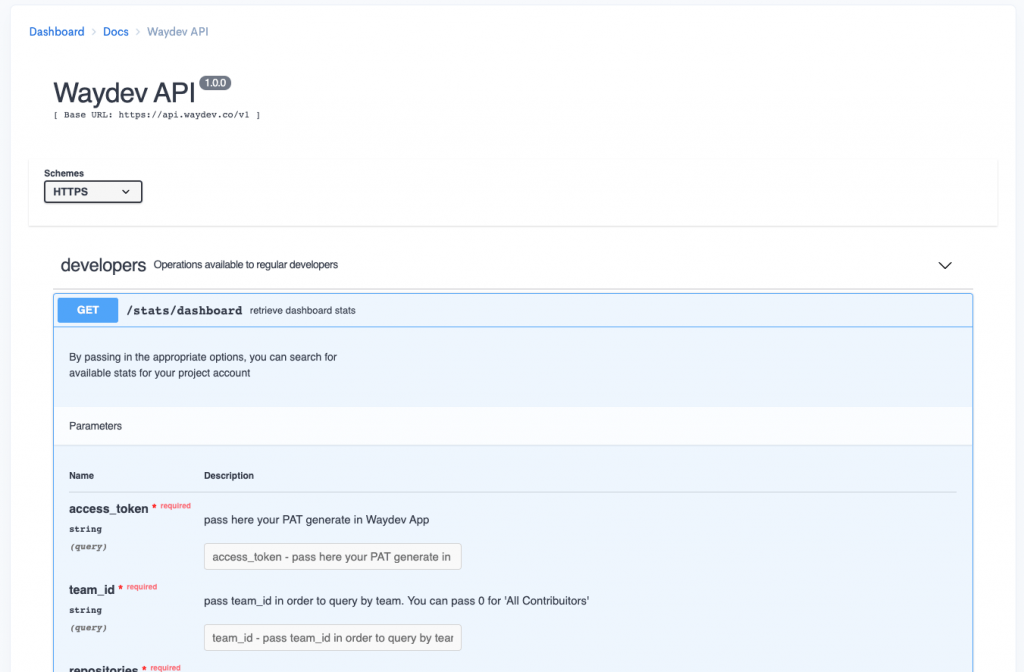Click the Description column header

pyautogui.click(x=229, y=475)
